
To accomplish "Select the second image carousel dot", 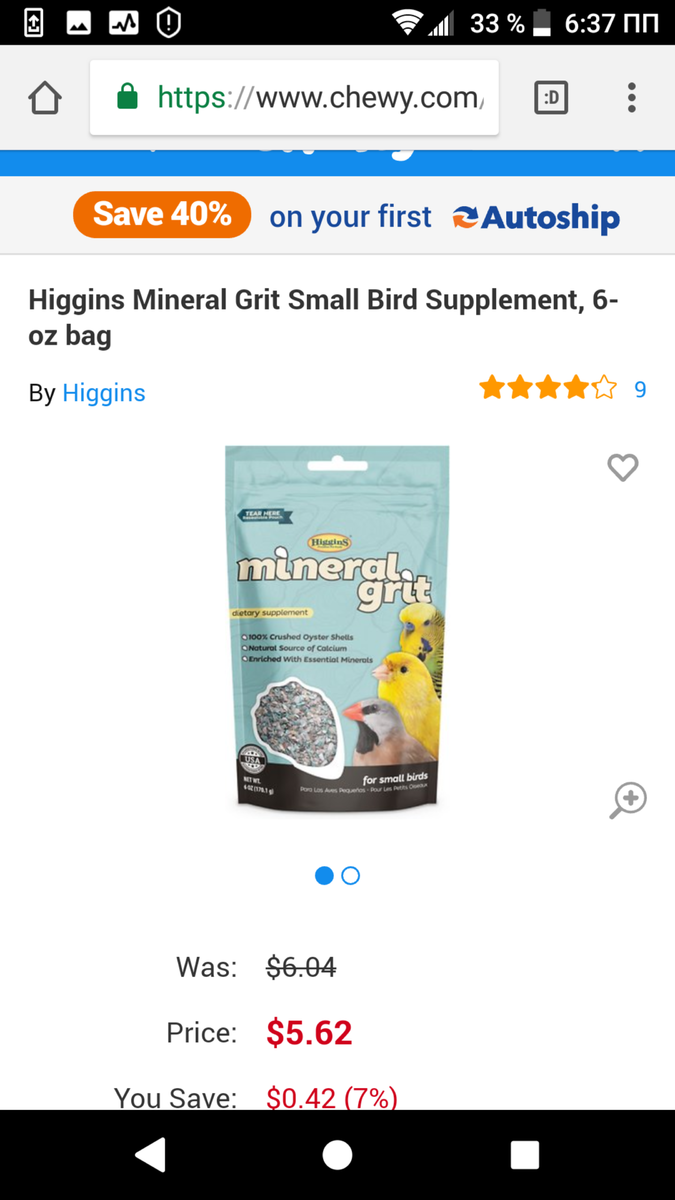I will tap(350, 876).
